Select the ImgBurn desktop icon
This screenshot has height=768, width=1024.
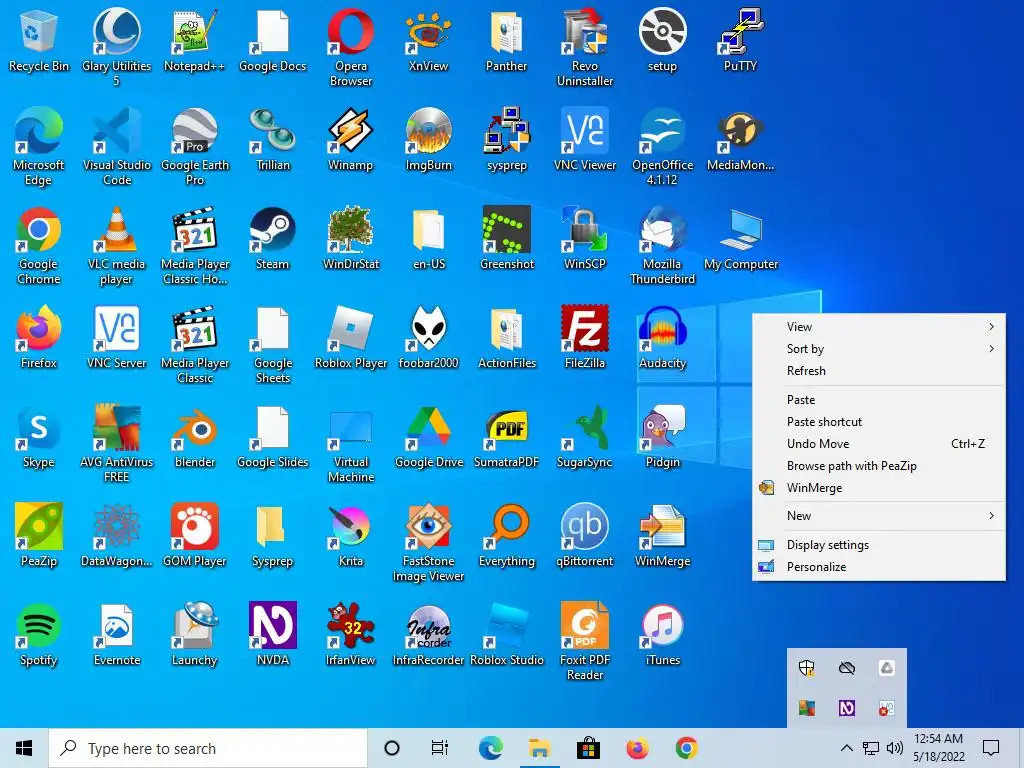tap(428, 140)
